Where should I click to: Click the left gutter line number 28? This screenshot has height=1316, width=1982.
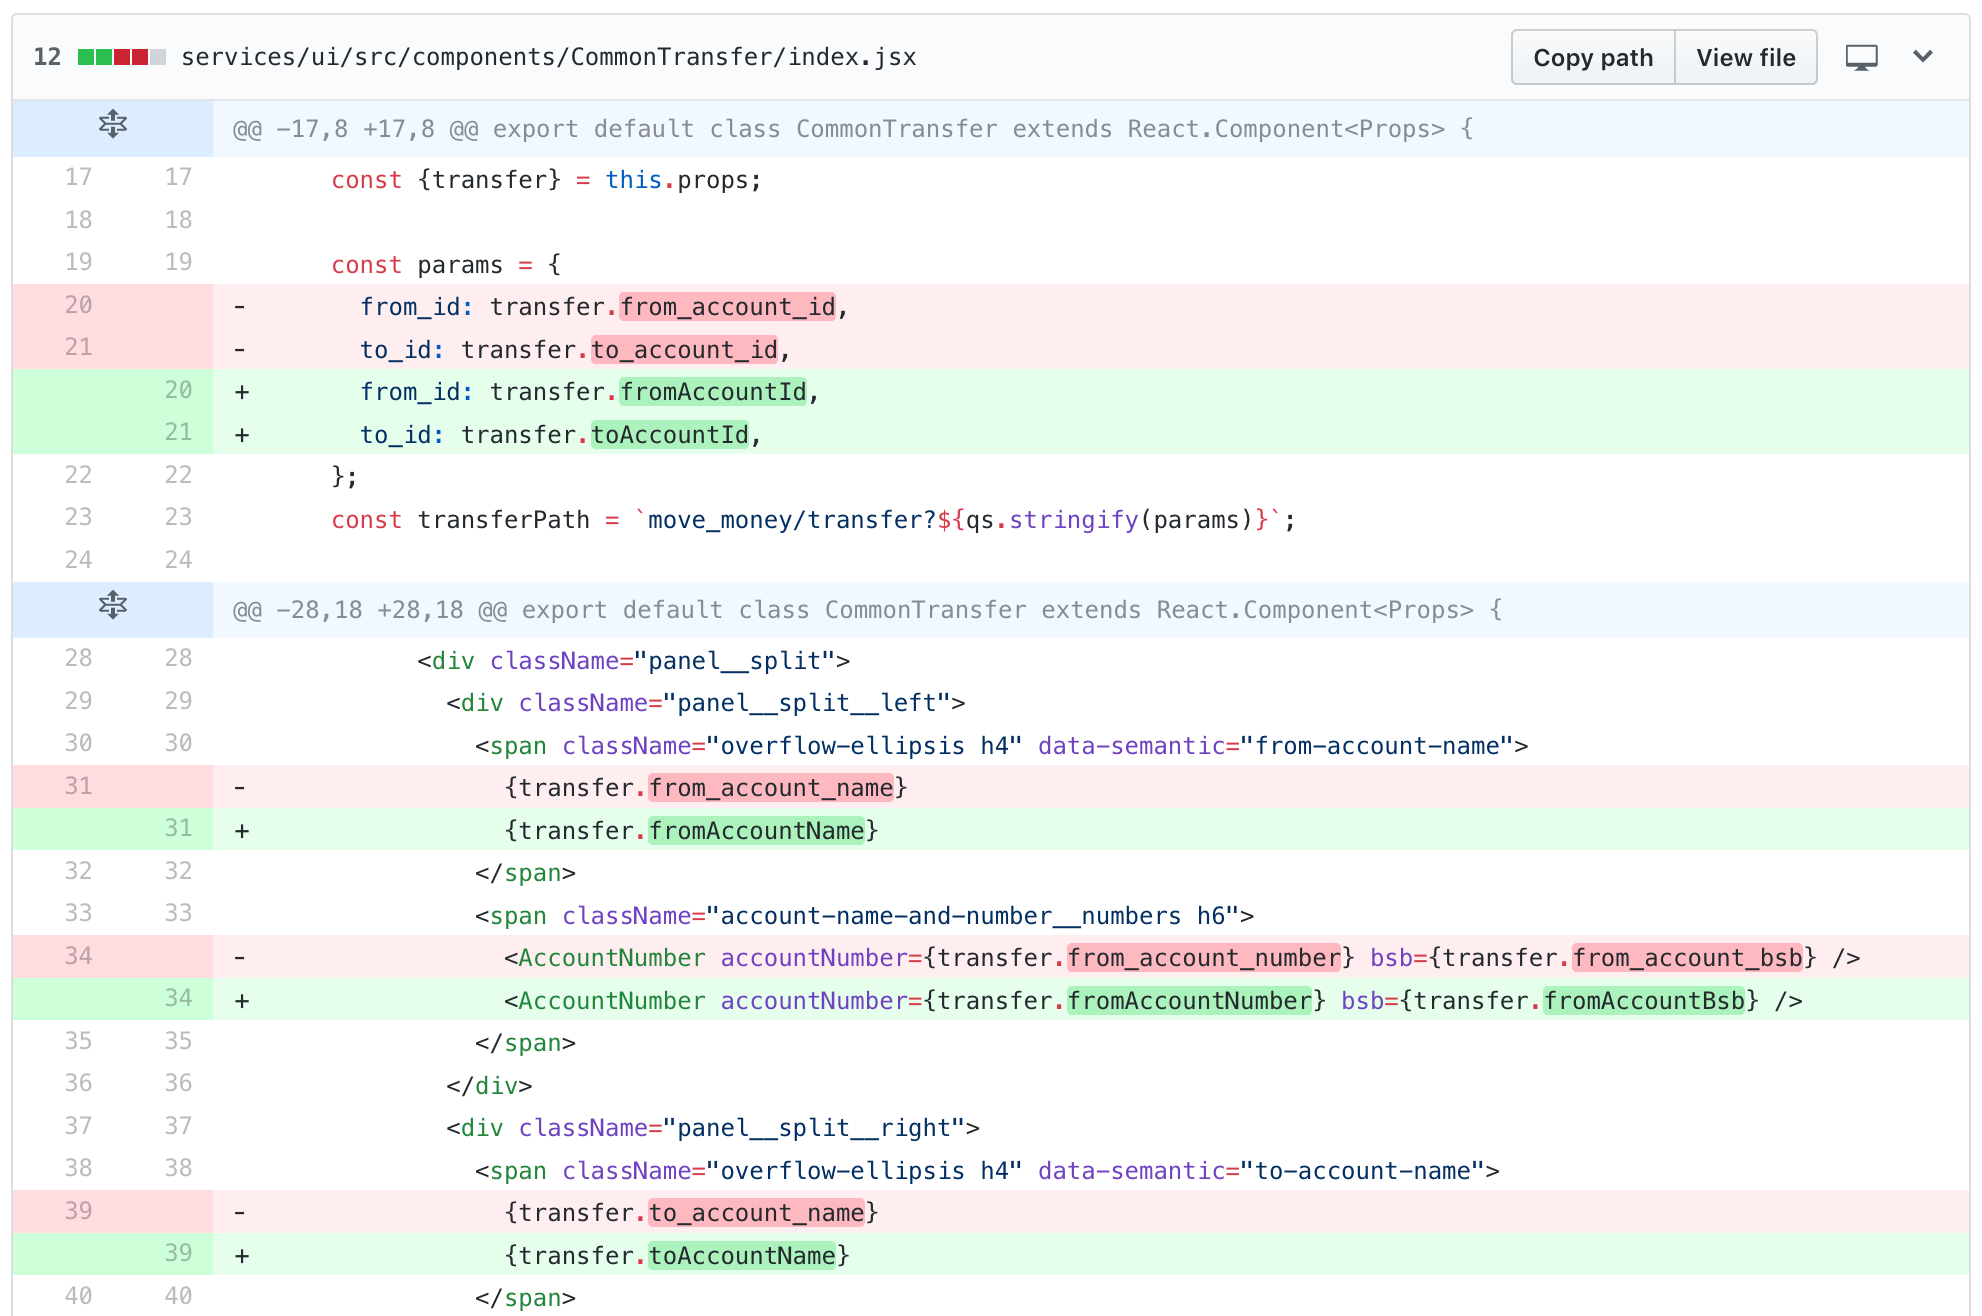coord(78,658)
